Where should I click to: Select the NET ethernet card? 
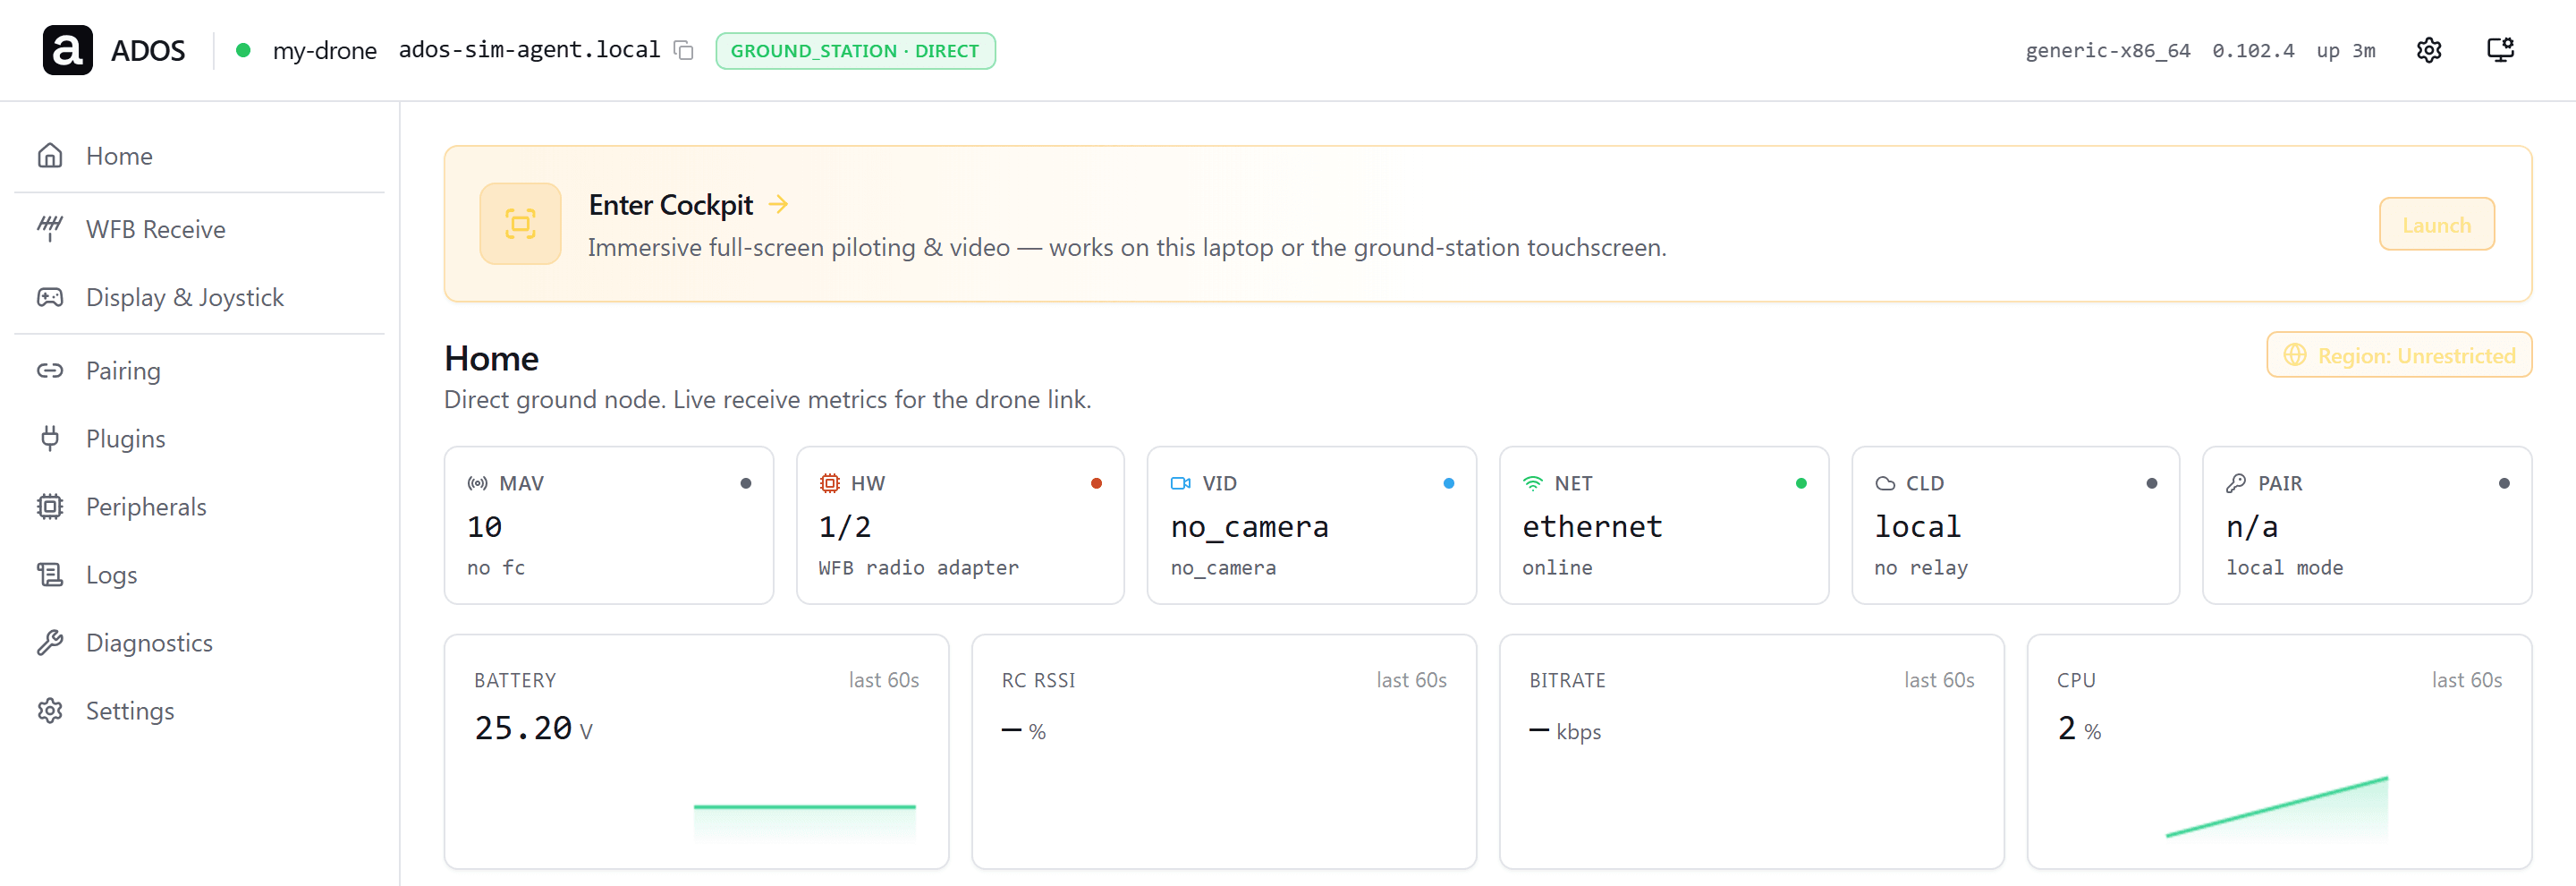point(1664,525)
